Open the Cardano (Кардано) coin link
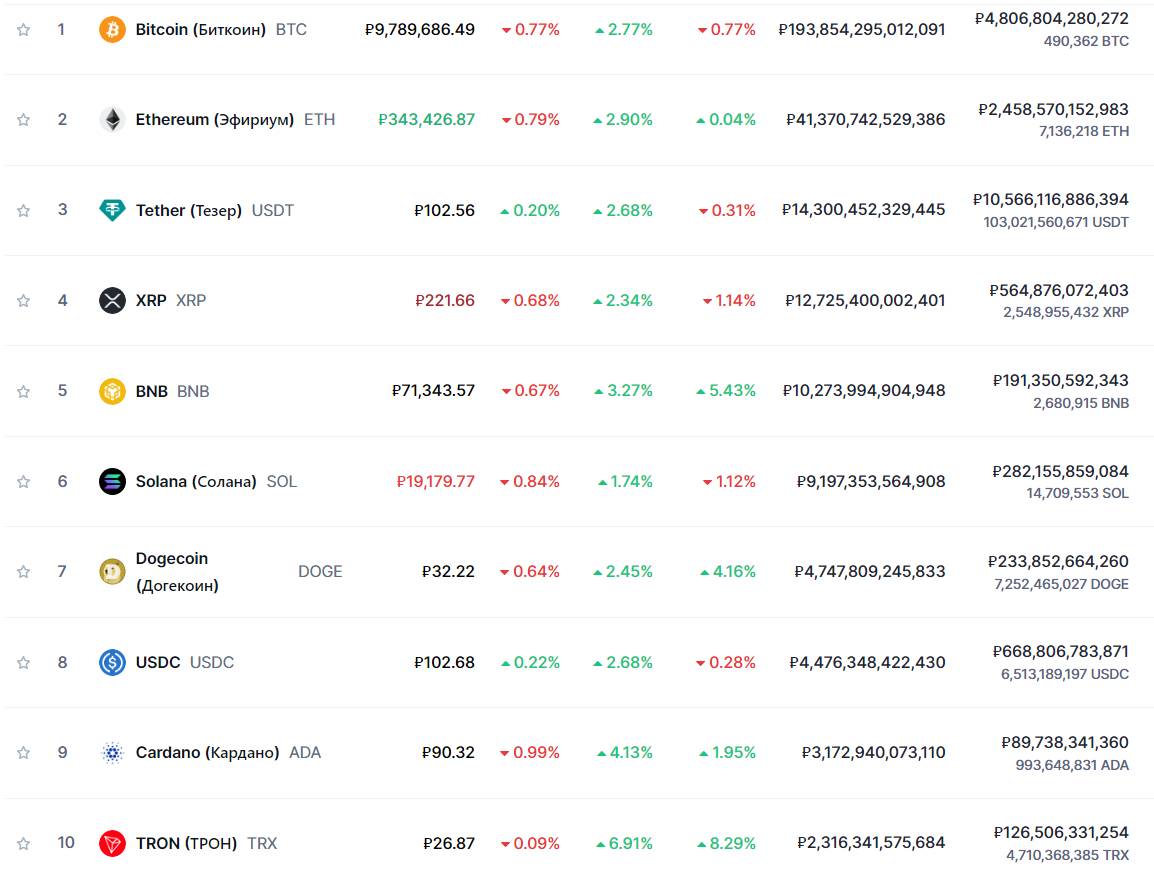Viewport: 1154px width, 876px height. coord(207,753)
